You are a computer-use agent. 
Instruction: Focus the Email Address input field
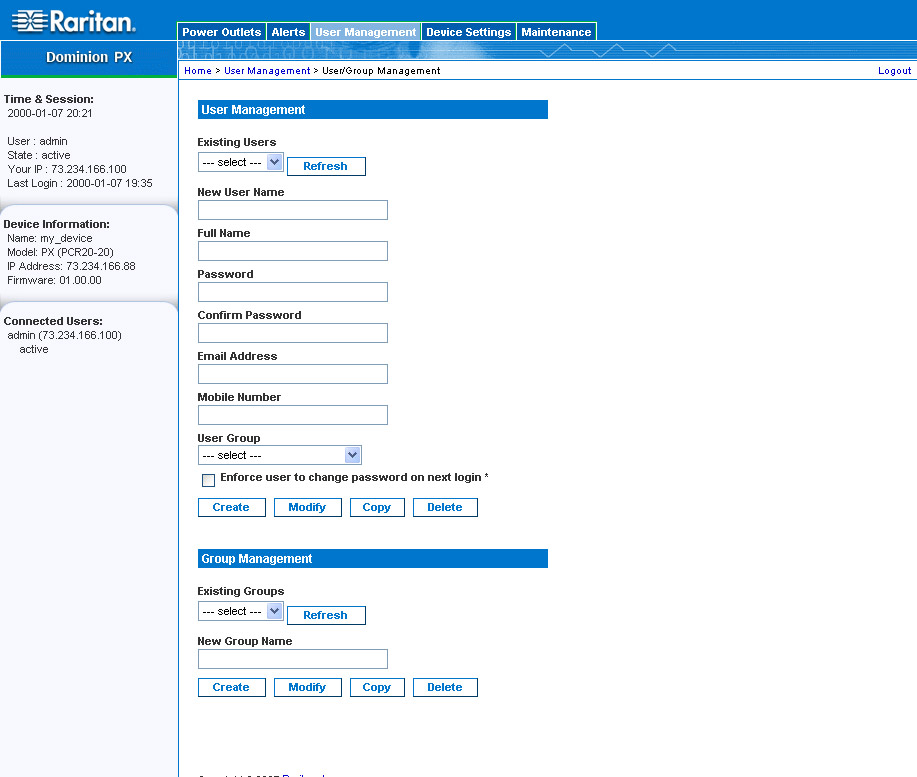tap(292, 374)
